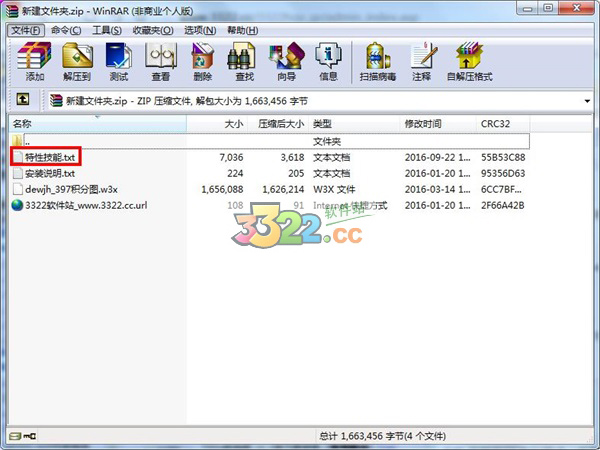The image size is (600, 450).
Task: Select file name 安装说明.txt
Action: pos(50,173)
